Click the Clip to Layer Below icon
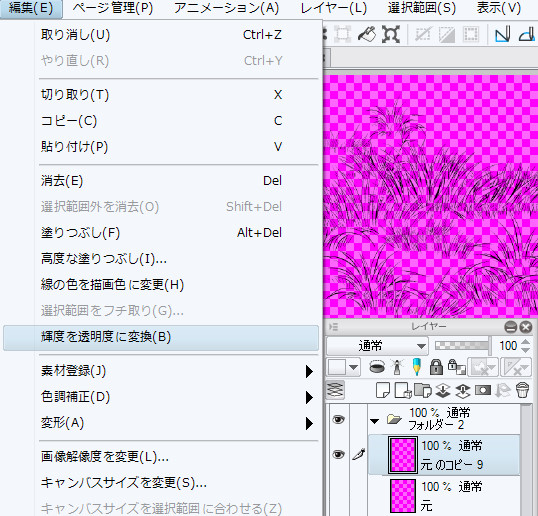 click(x=377, y=367)
